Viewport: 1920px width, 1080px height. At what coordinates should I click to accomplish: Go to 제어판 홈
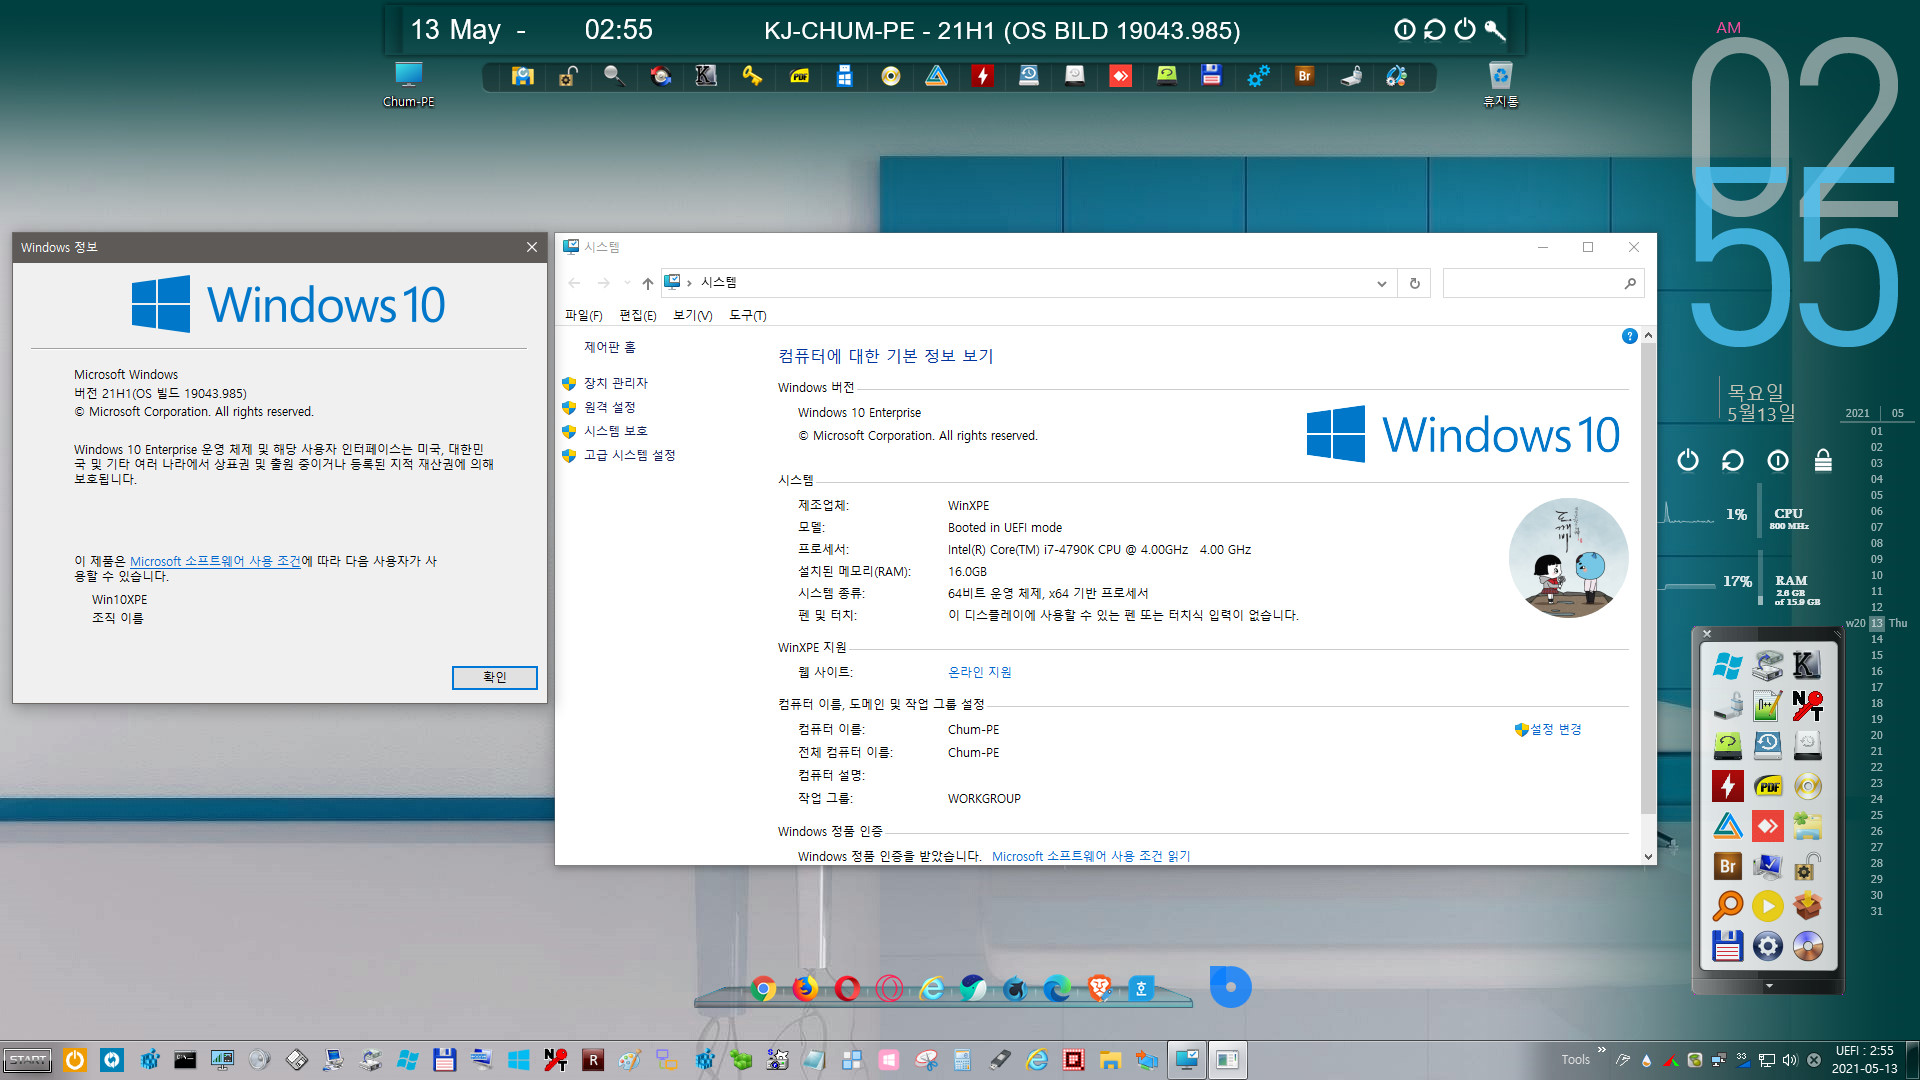[609, 347]
